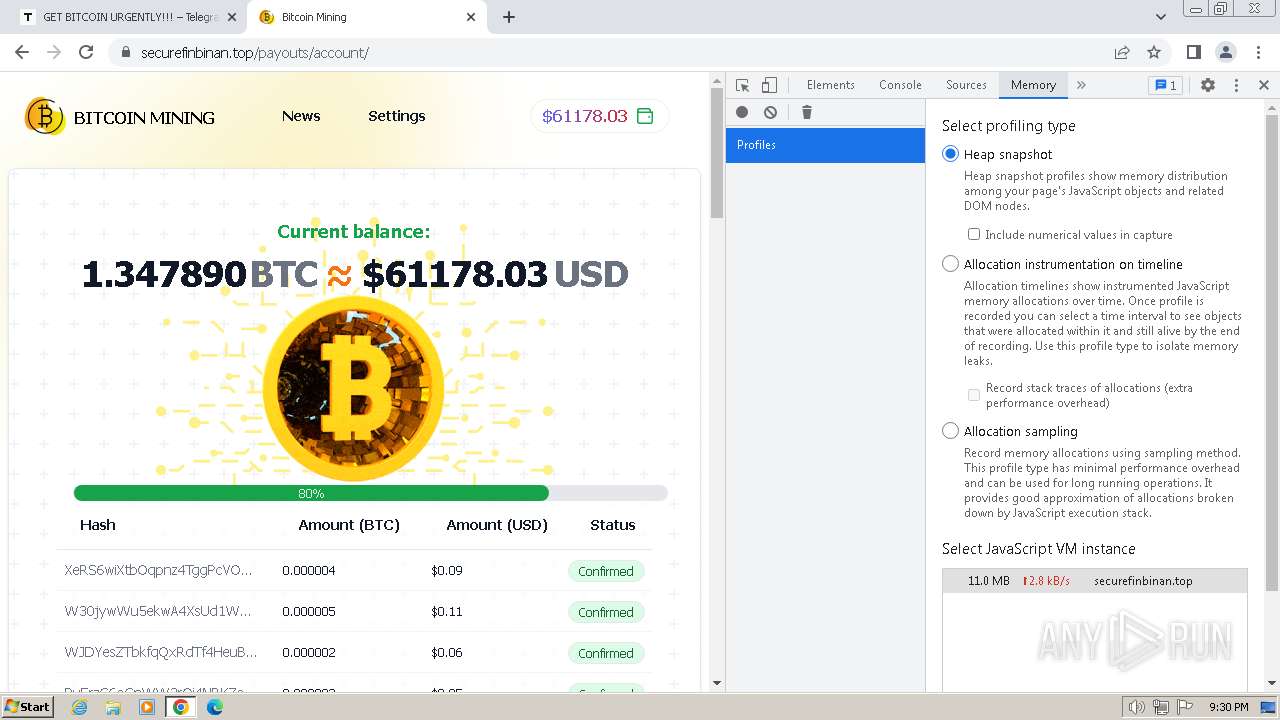Switch to Console tab
The width and height of the screenshot is (1280, 720).
coord(900,85)
